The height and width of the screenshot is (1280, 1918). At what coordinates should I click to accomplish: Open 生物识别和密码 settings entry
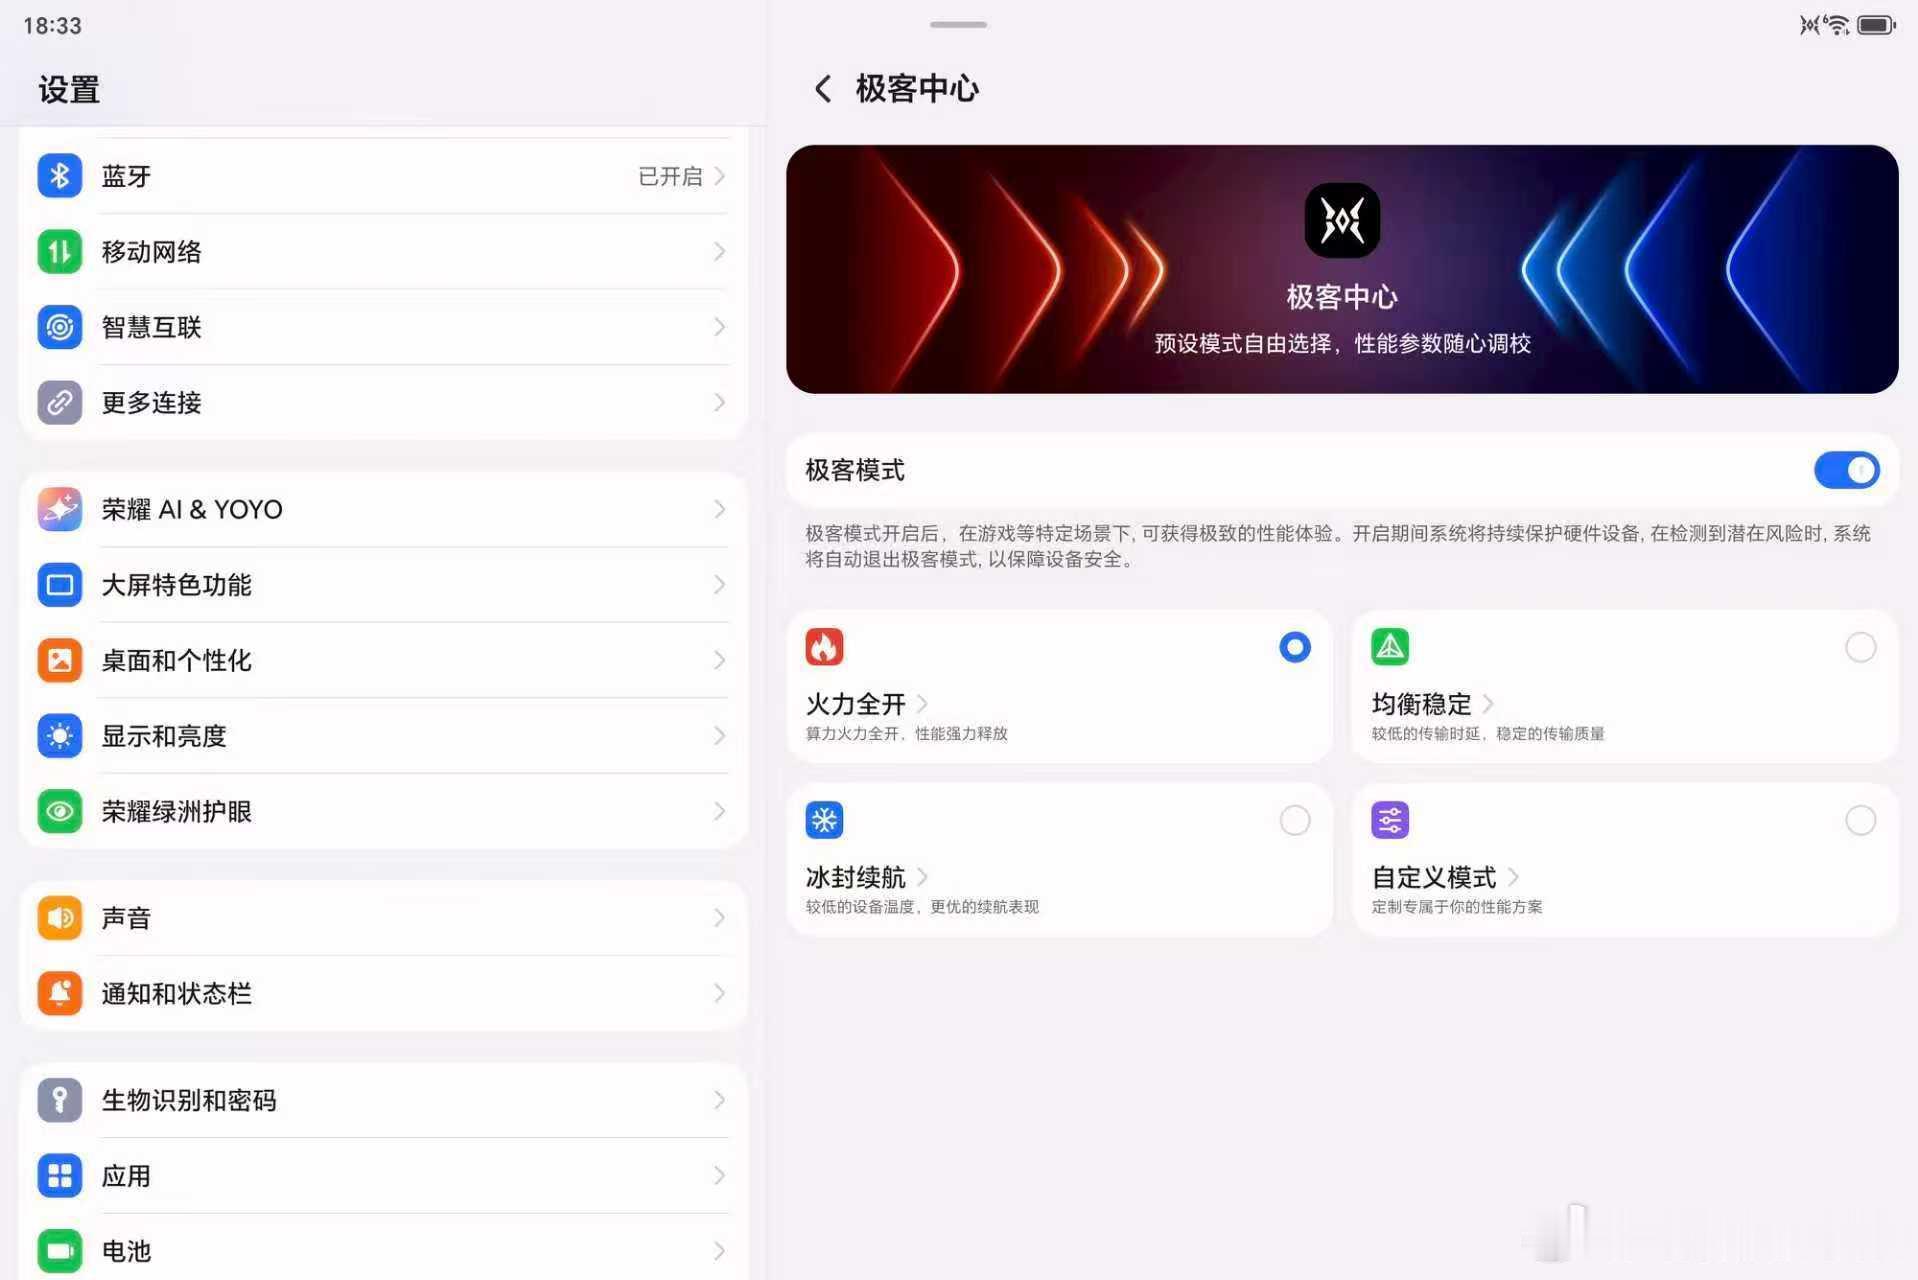point(383,1100)
